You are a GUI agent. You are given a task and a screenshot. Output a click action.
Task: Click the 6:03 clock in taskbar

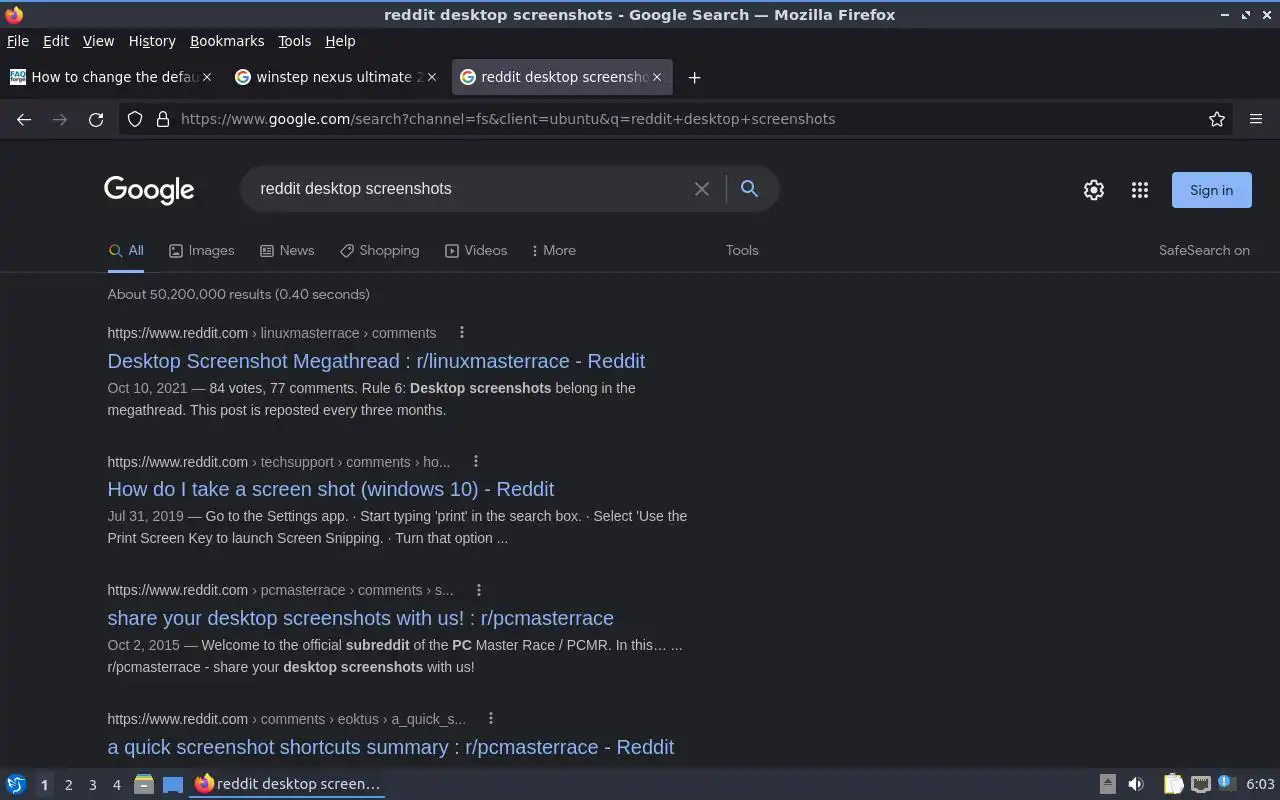point(1260,784)
